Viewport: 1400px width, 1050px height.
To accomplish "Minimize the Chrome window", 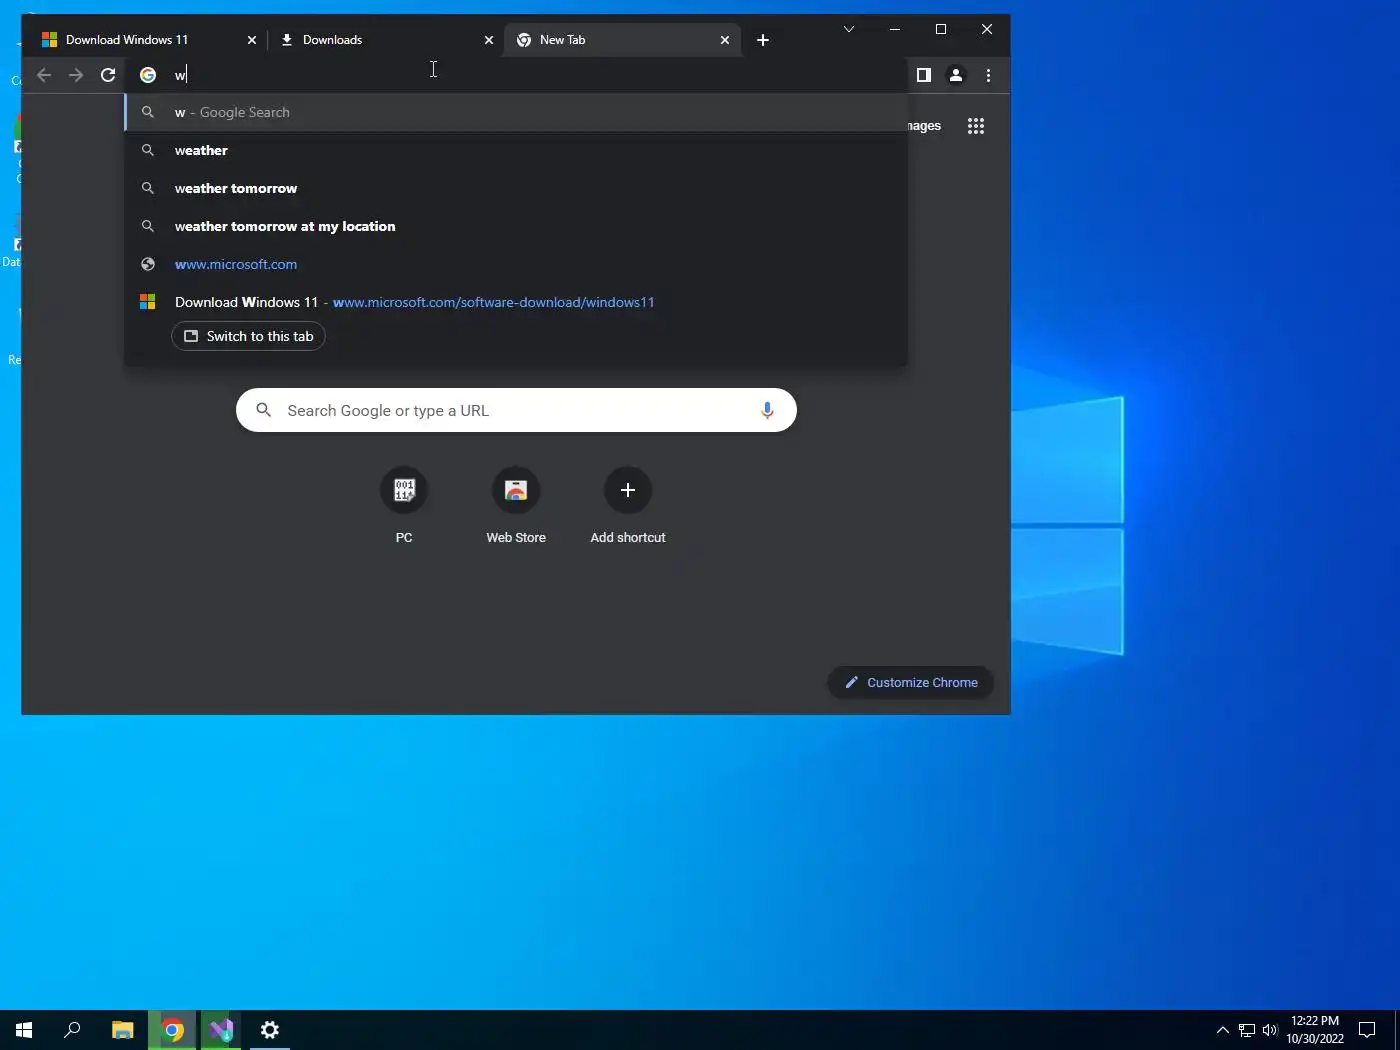I will (895, 29).
